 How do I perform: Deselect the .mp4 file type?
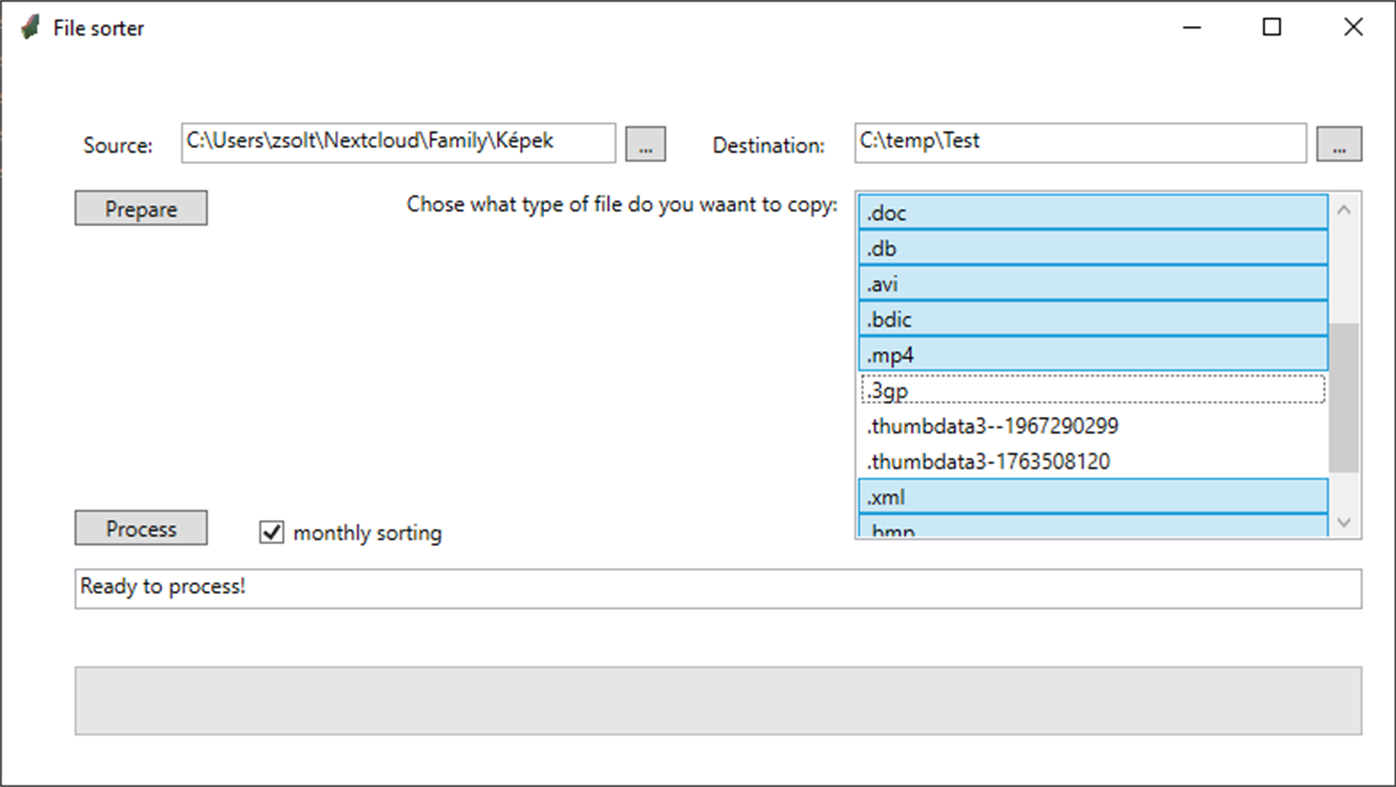pos(1090,353)
